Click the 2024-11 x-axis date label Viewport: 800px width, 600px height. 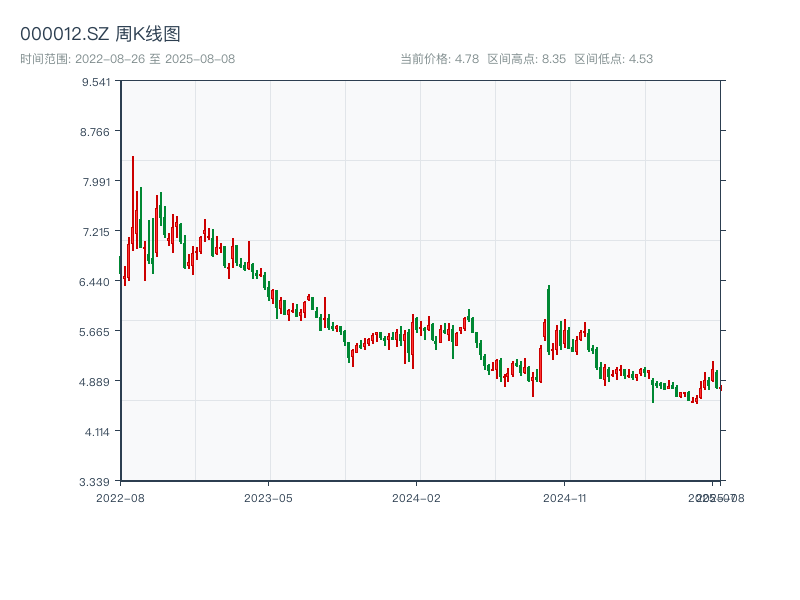[565, 497]
